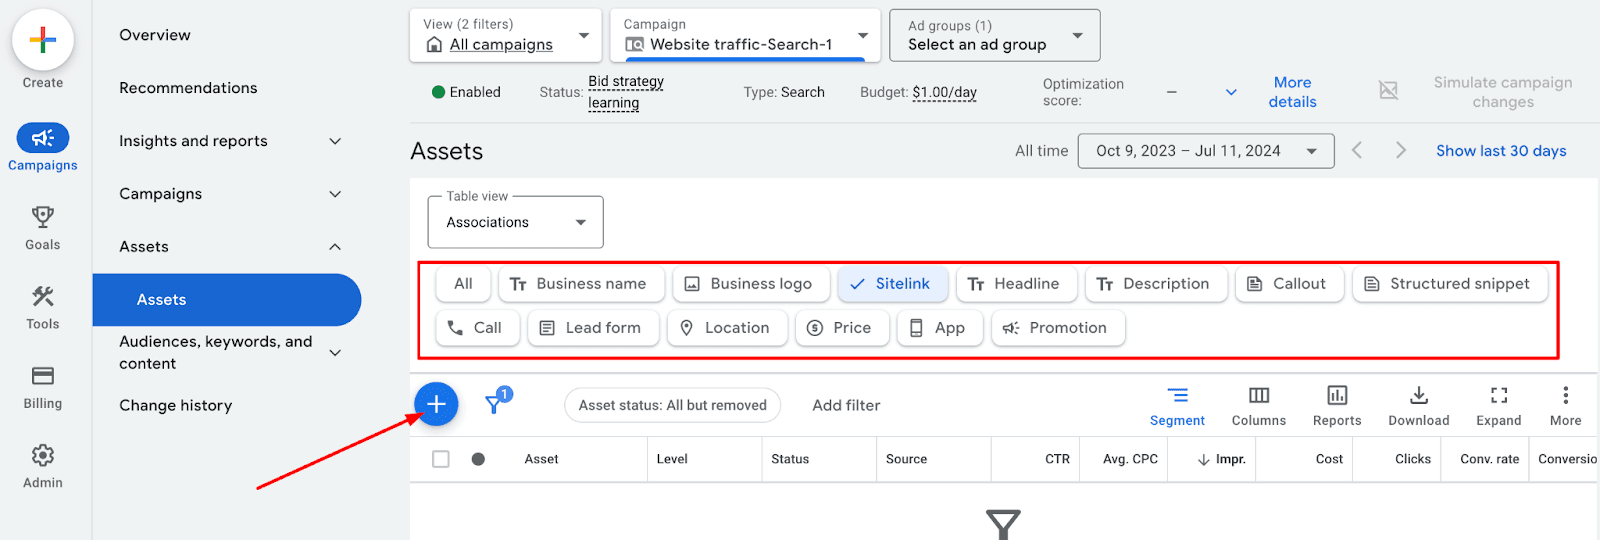Image resolution: width=1600 pixels, height=540 pixels.
Task: Click the Columns icon
Action: pyautogui.click(x=1259, y=396)
